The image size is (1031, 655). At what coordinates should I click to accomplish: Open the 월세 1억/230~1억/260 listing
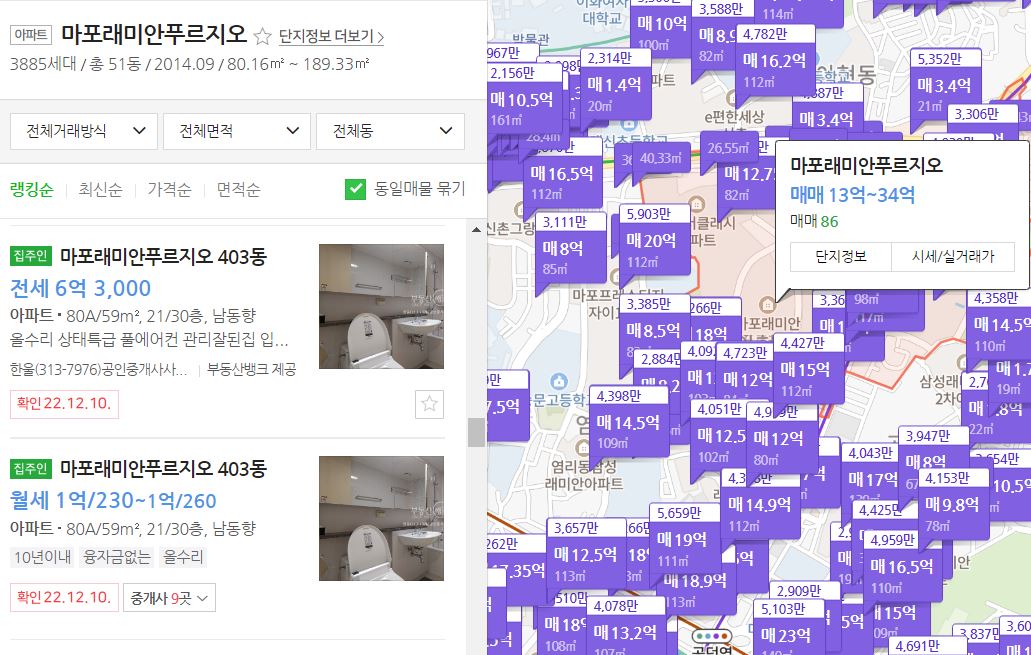(113, 500)
